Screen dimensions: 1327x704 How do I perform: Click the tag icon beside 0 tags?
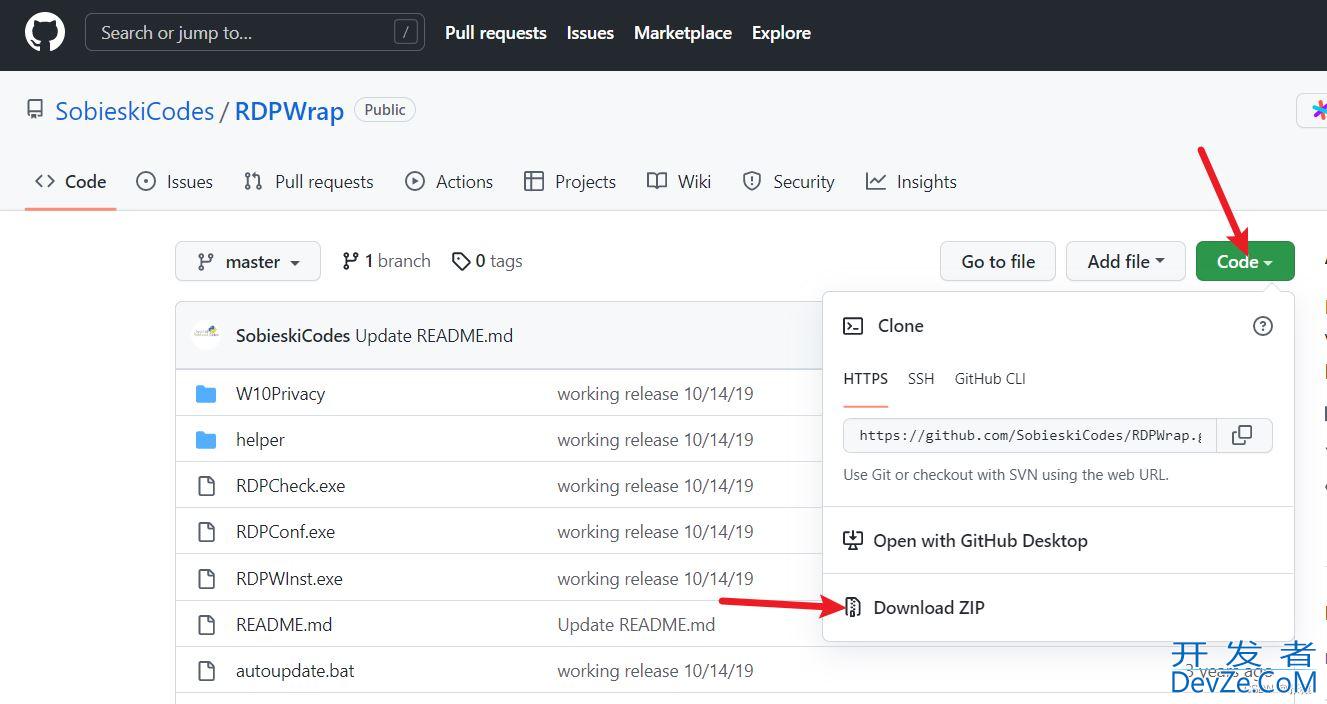coord(461,261)
